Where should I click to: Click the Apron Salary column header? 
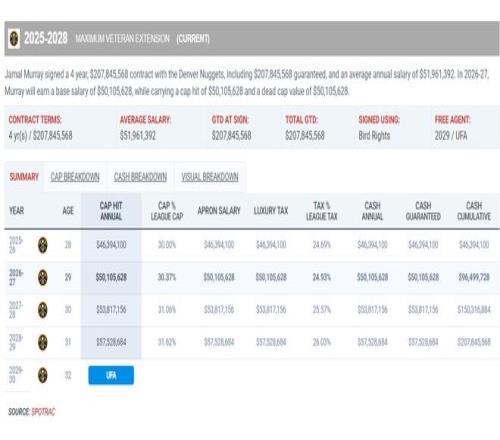click(x=219, y=211)
